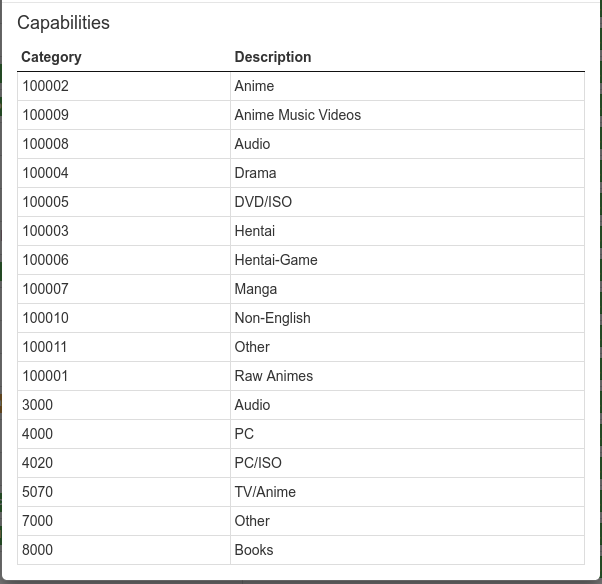The width and height of the screenshot is (602, 584).
Task: Select category 3000 cell
Action: pyautogui.click(x=38, y=405)
